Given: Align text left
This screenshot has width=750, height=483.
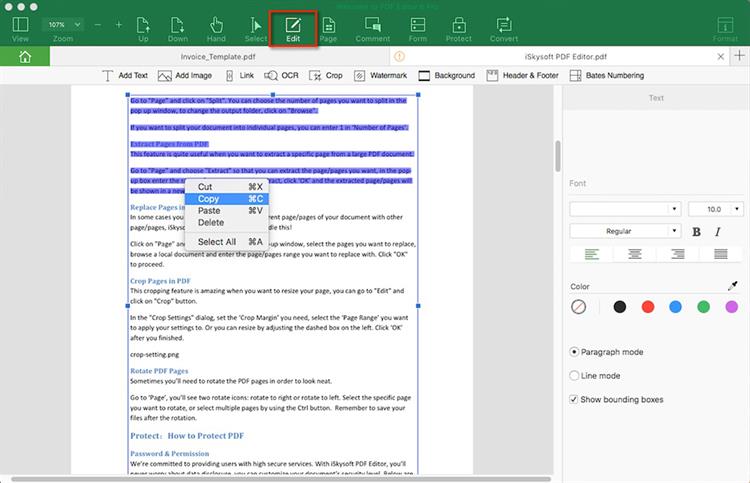Looking at the screenshot, I should pyautogui.click(x=592, y=254).
